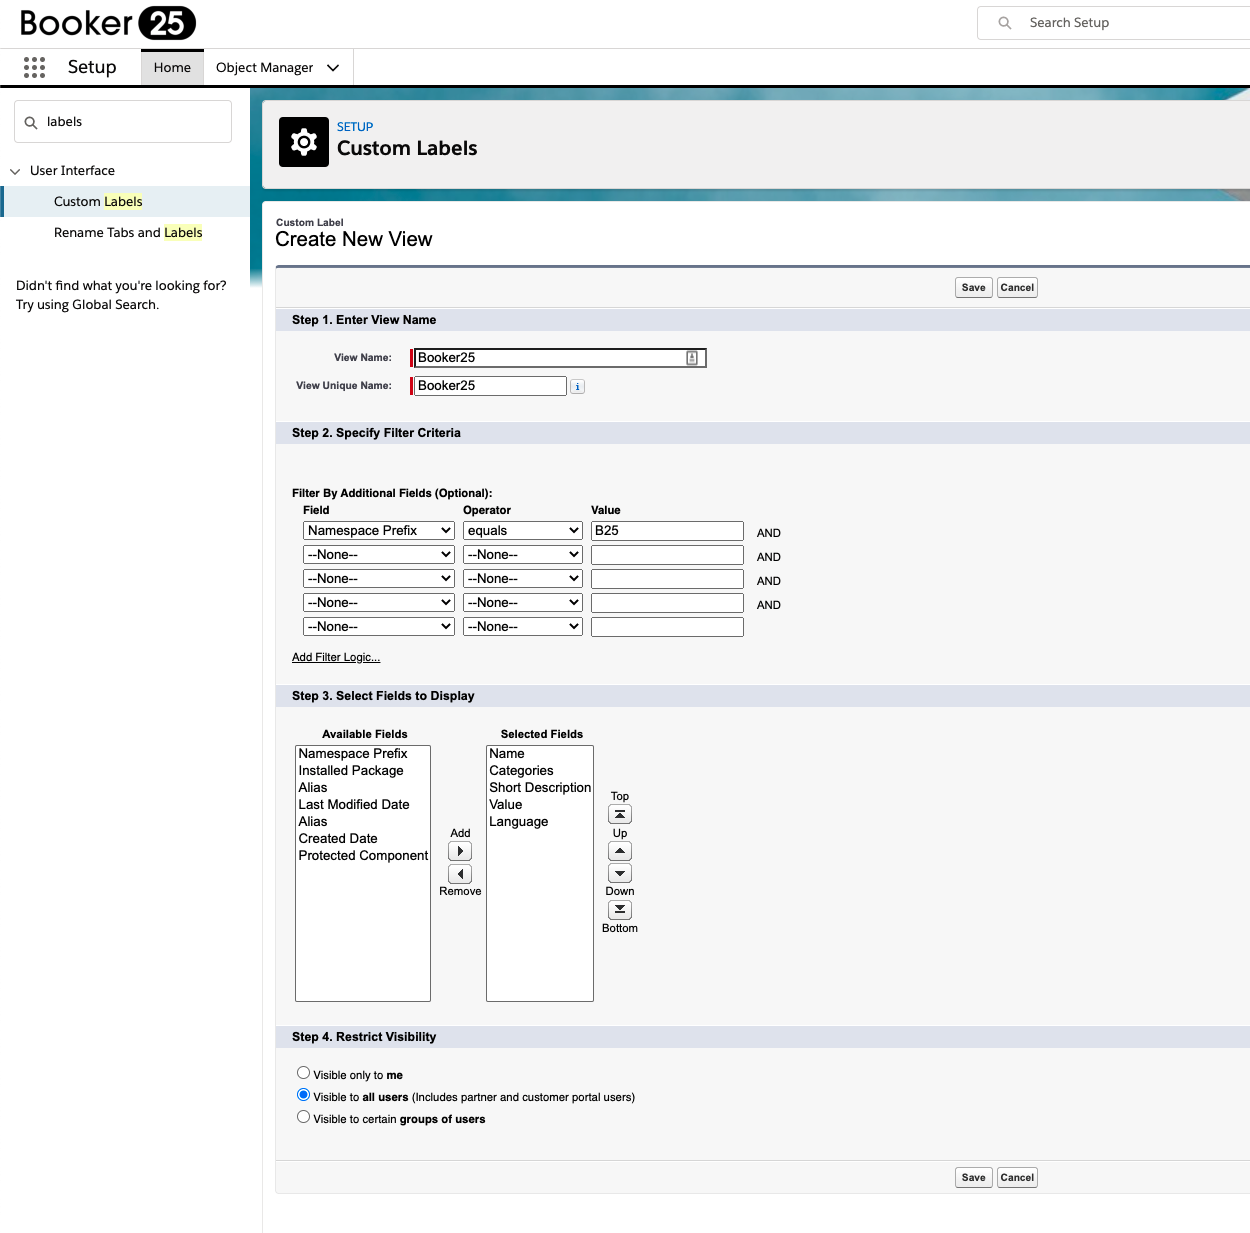Open the Namespace Prefix field dropdown
This screenshot has height=1233, width=1250.
click(x=378, y=531)
